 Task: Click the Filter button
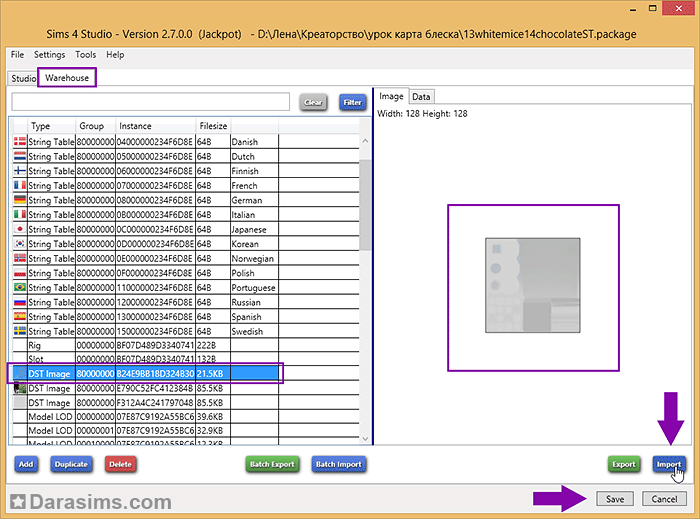(352, 102)
